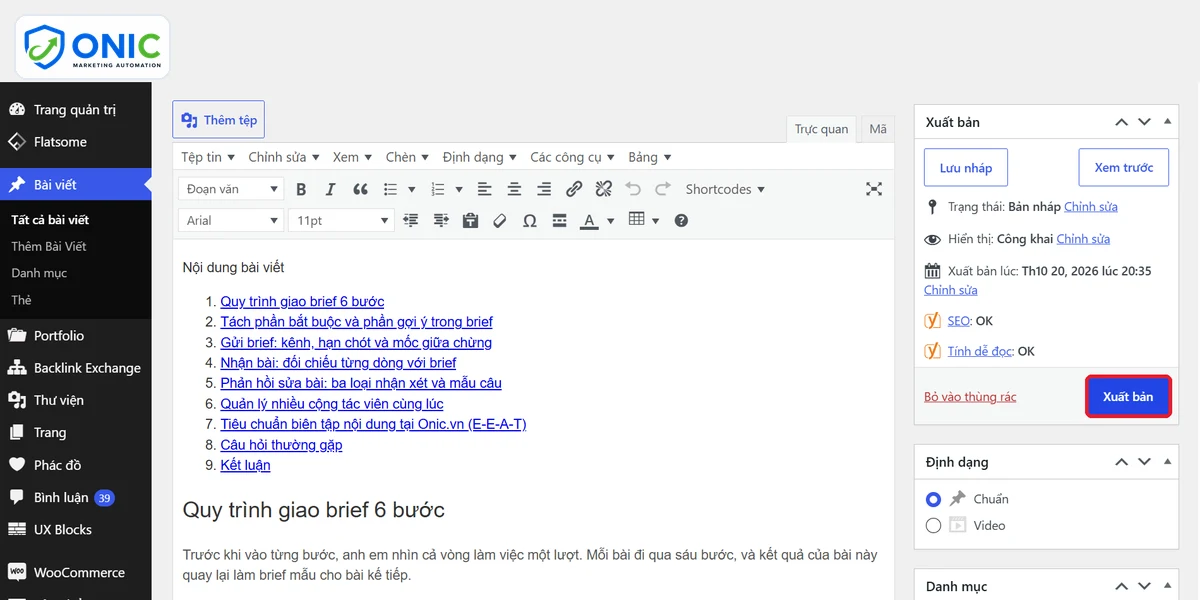Undo the last edit

633,189
